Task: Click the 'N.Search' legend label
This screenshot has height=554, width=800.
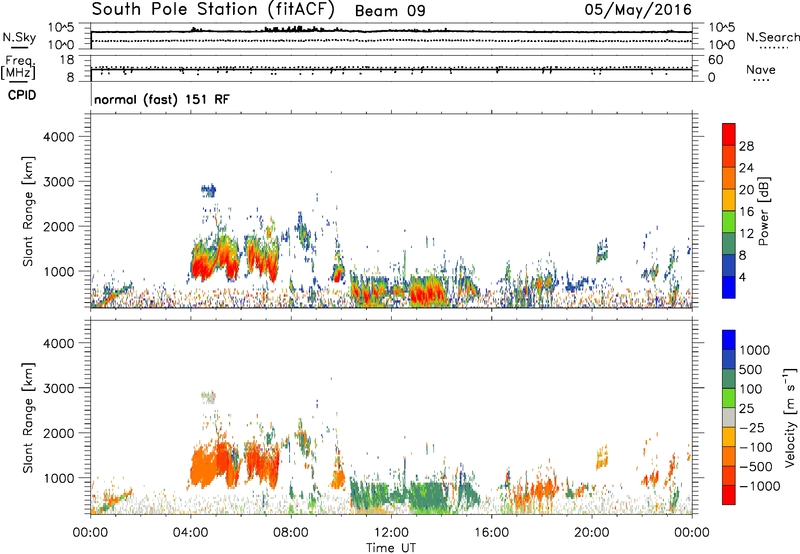Action: point(773,37)
